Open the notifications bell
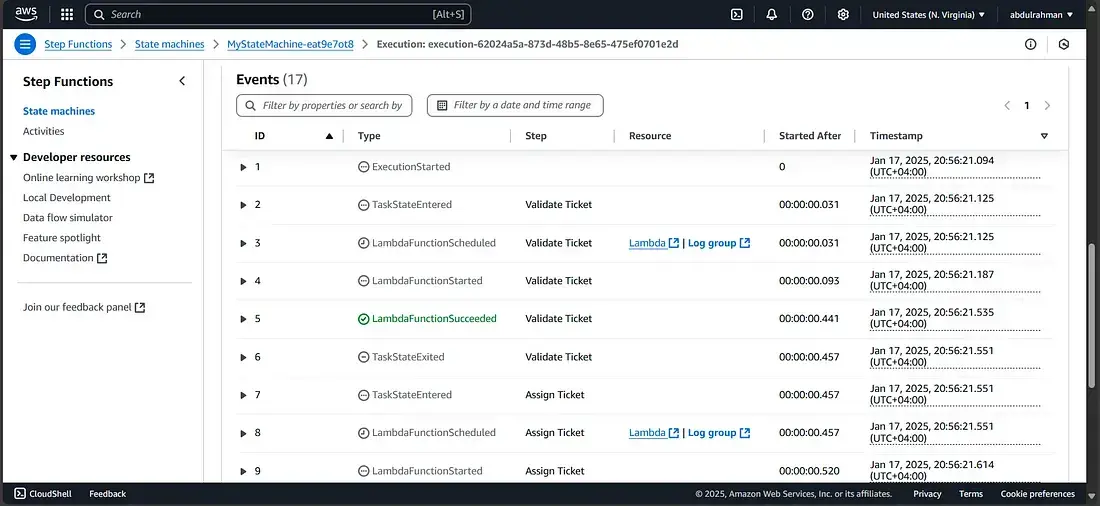This screenshot has width=1100, height=506. (x=772, y=14)
